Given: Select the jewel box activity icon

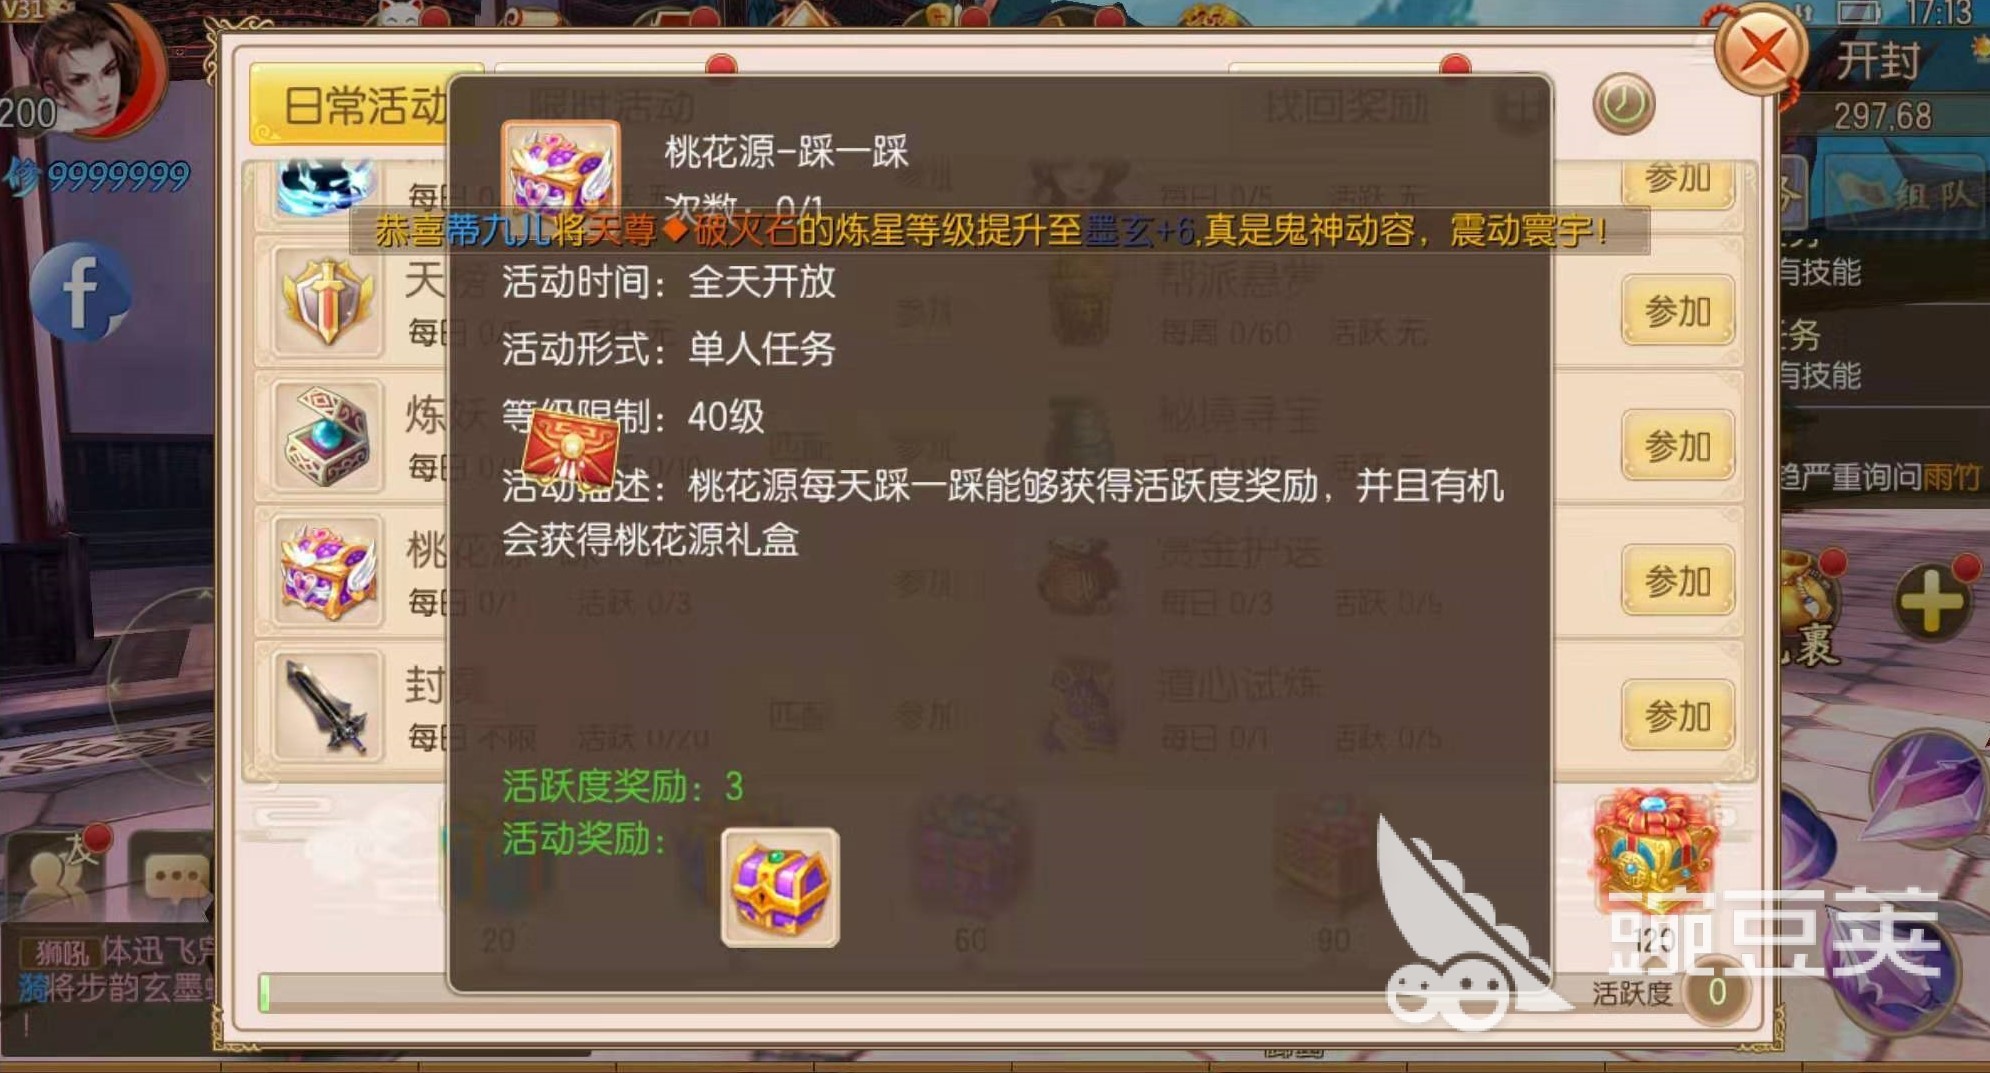Looking at the screenshot, I should tap(327, 436).
